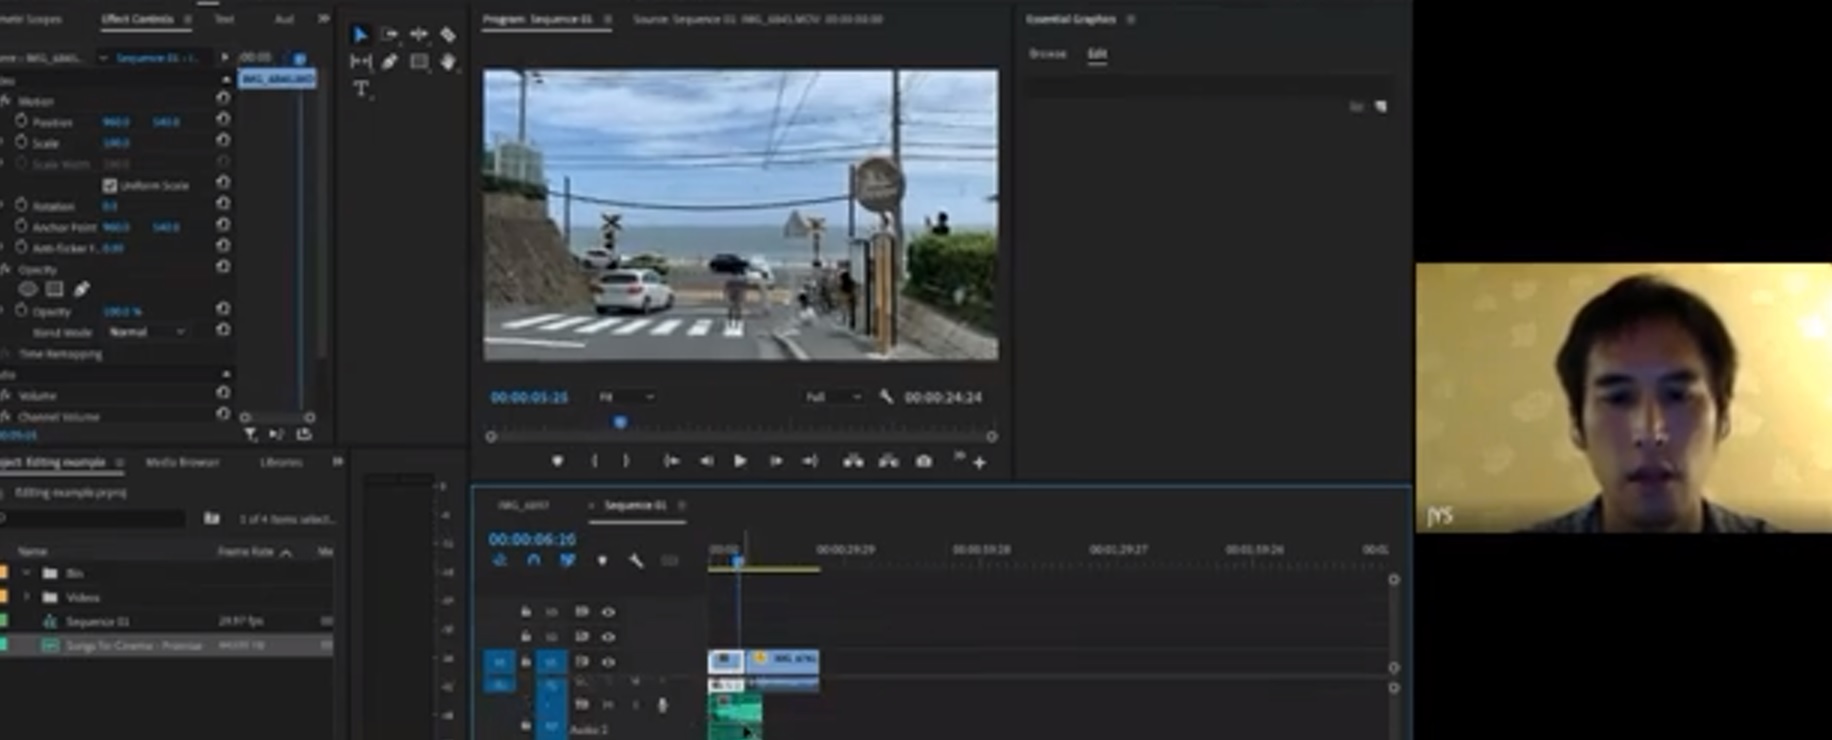Pick the Pen tool in the toolbar
The image size is (1832, 740).
390,62
